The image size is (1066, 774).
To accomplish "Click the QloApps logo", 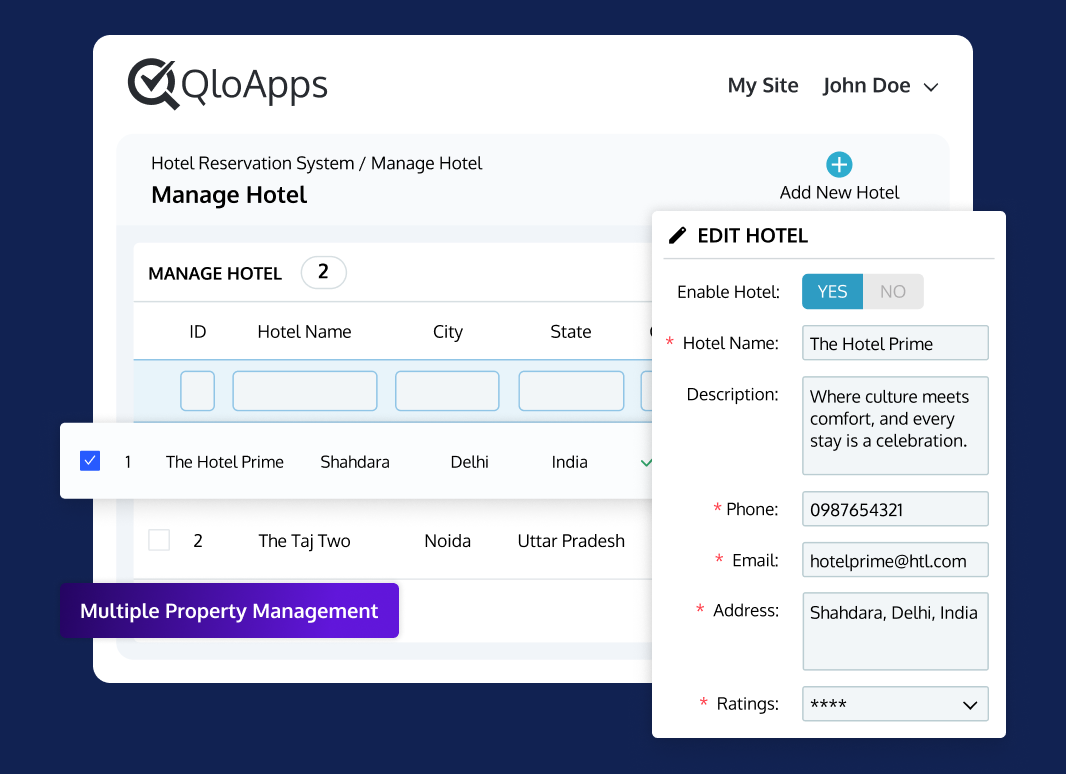I will tap(228, 84).
